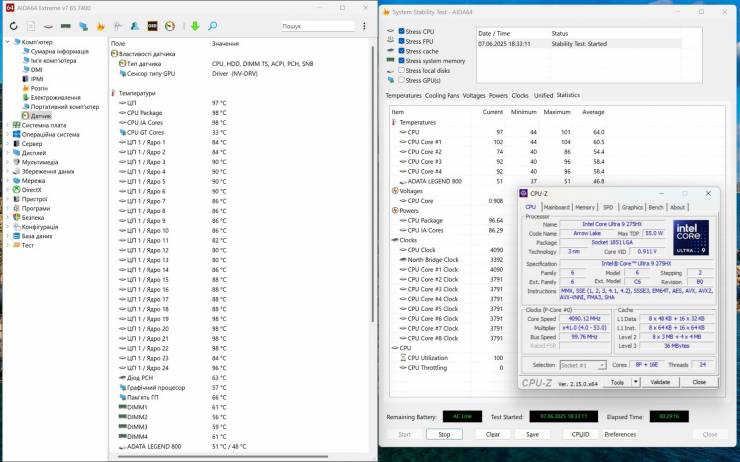The width and height of the screenshot is (740, 462).
Task: Open the disk benchmark toolbar icon
Action: click(48, 26)
